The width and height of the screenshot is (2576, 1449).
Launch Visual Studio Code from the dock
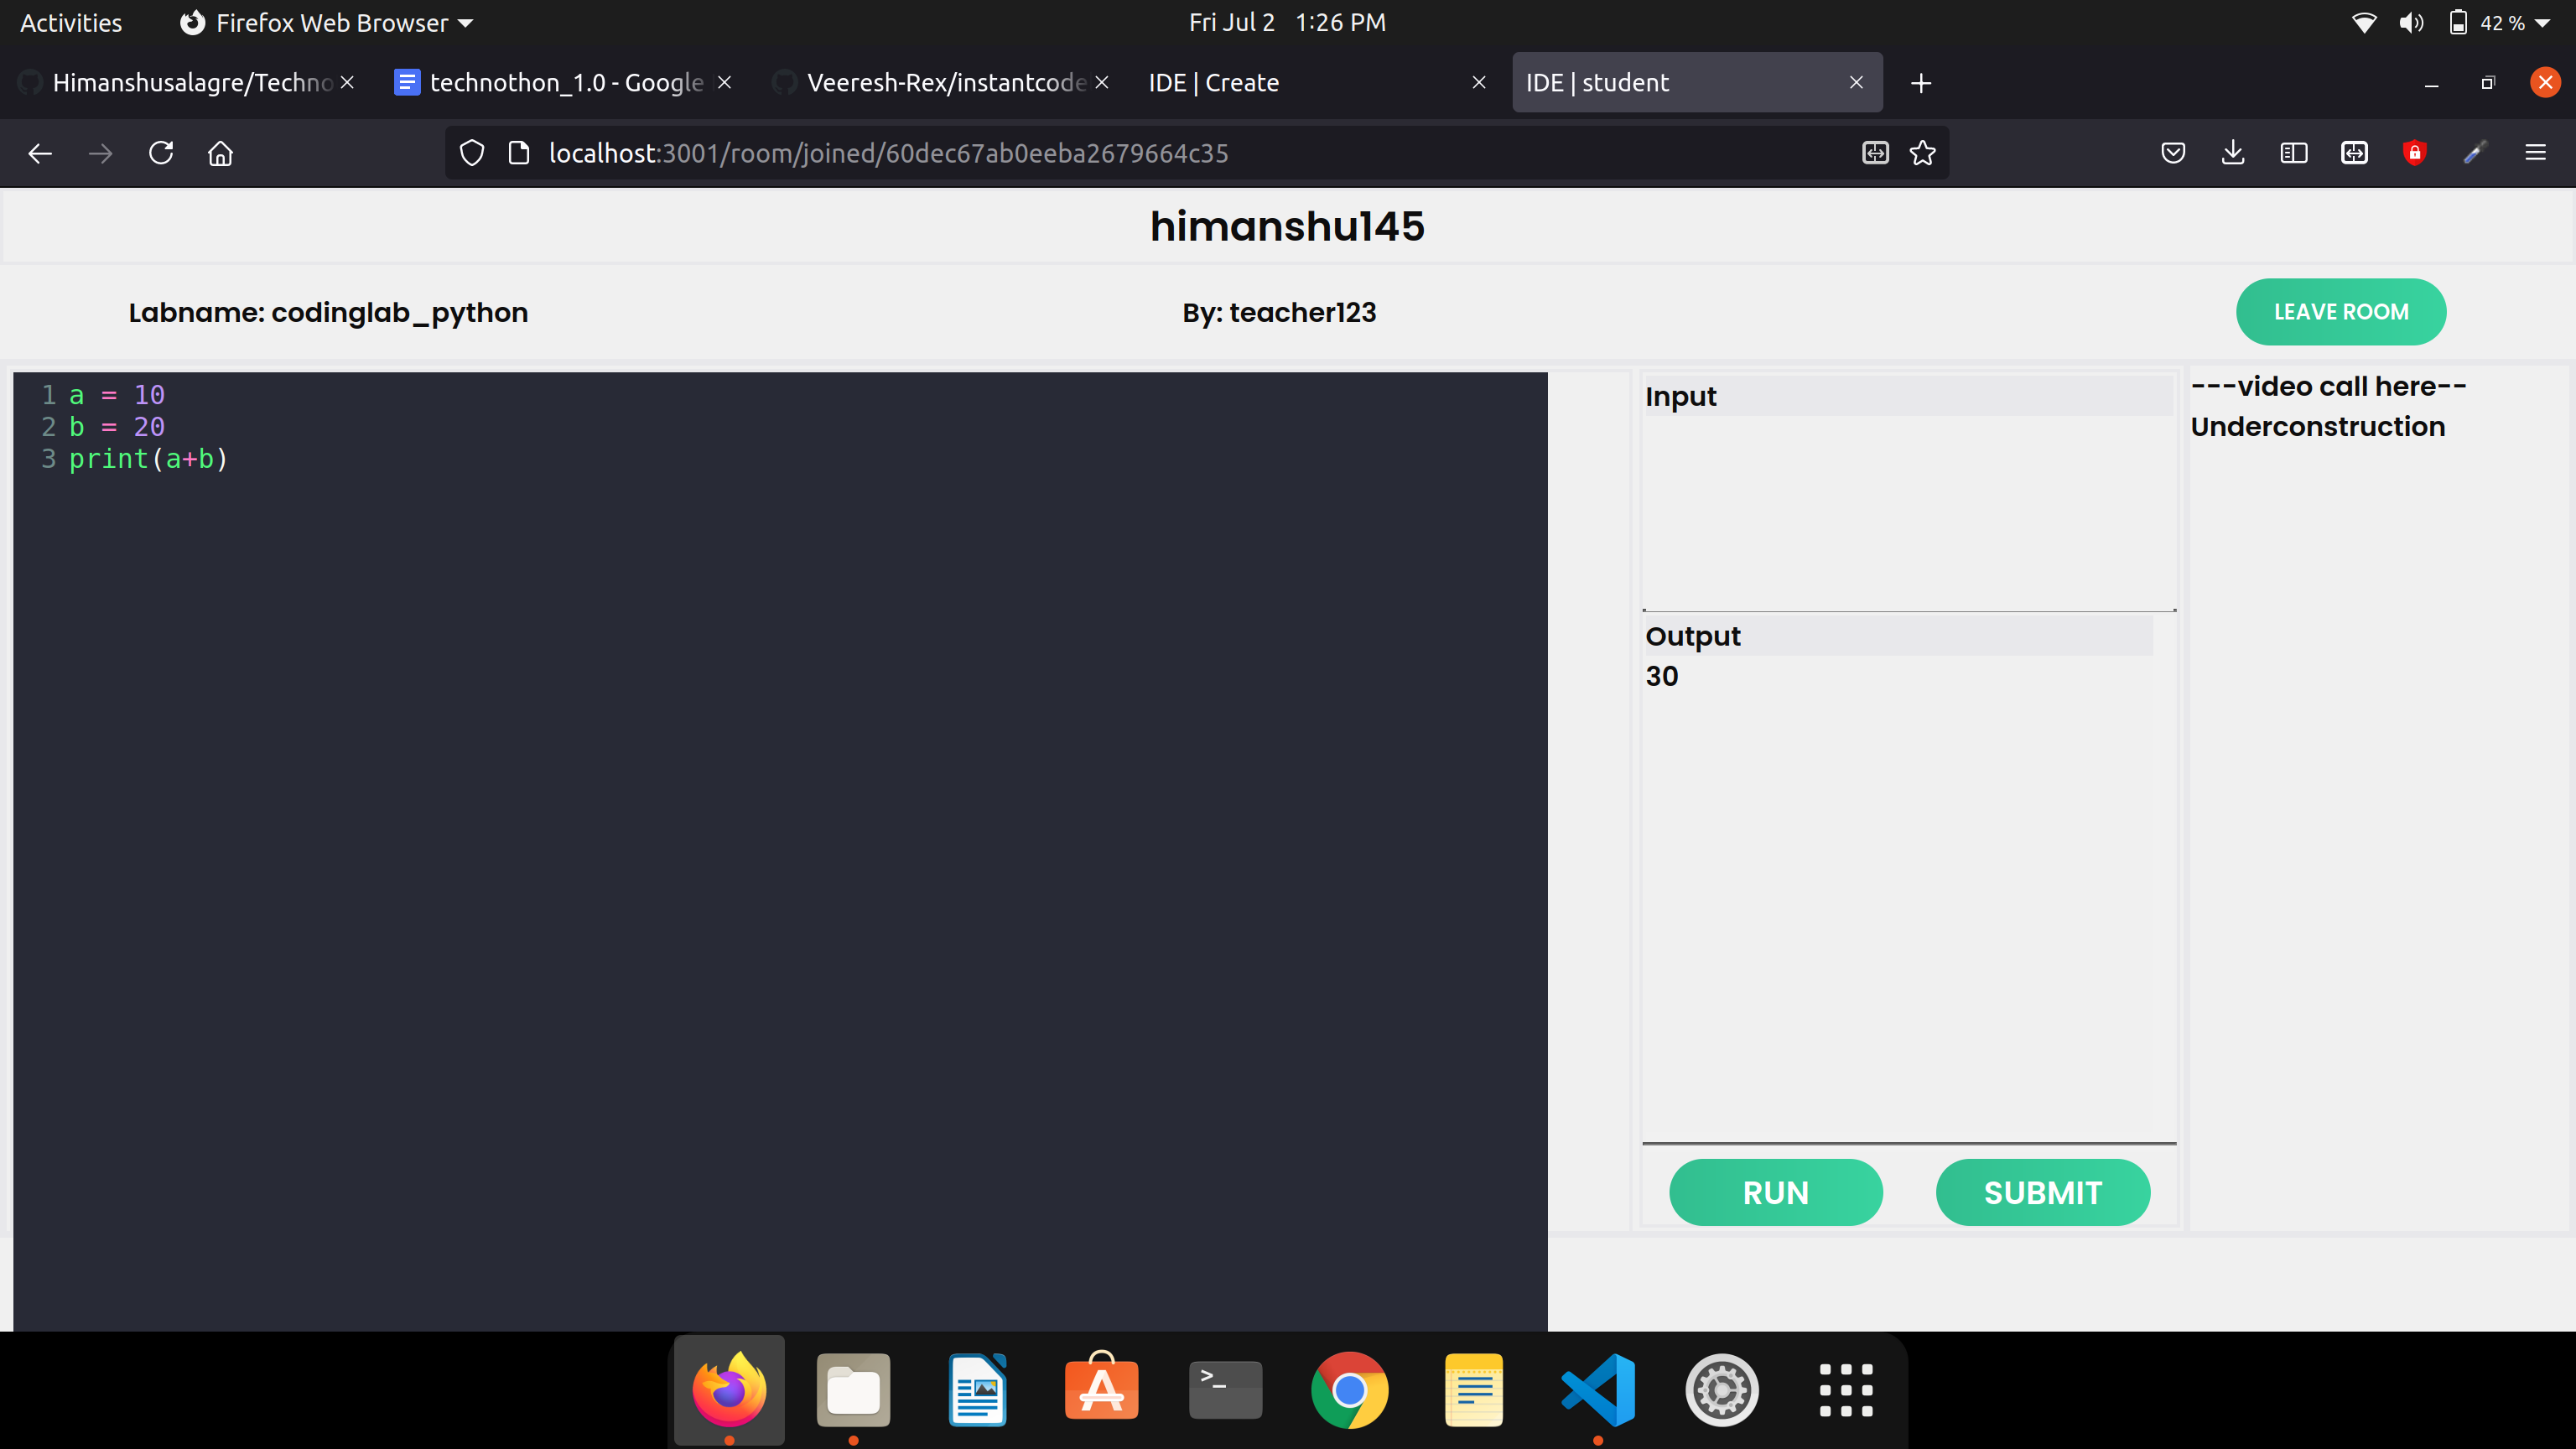[x=1597, y=1389]
